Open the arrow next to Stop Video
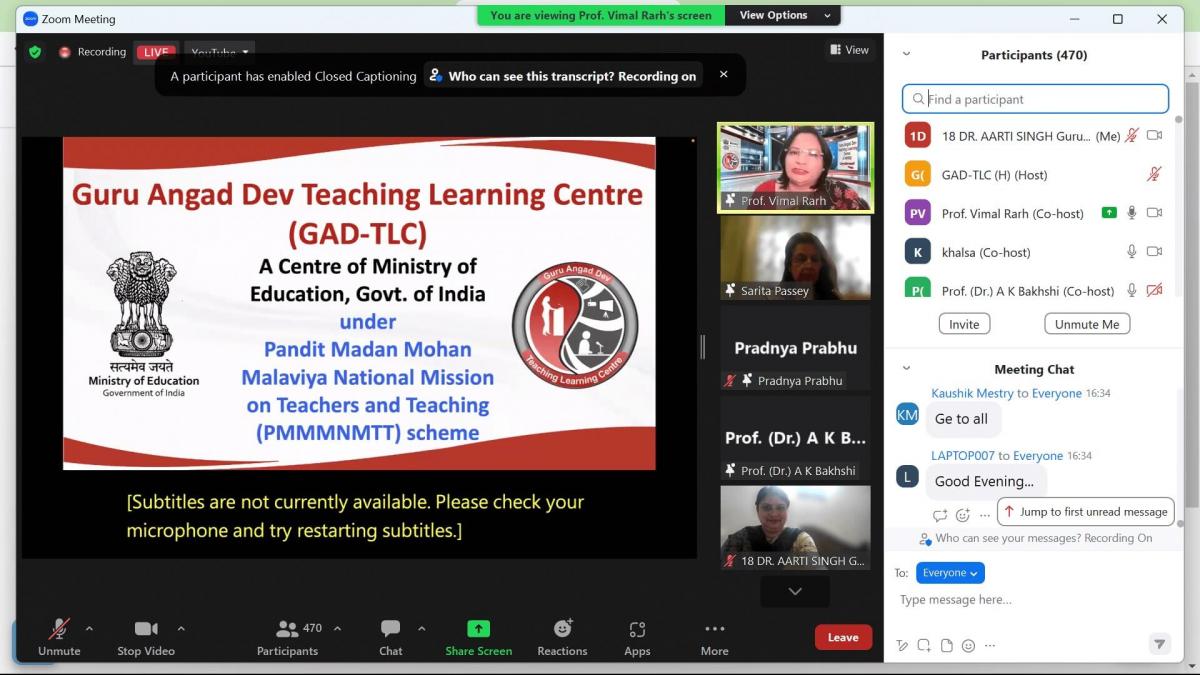This screenshot has width=1200, height=675. click(181, 629)
